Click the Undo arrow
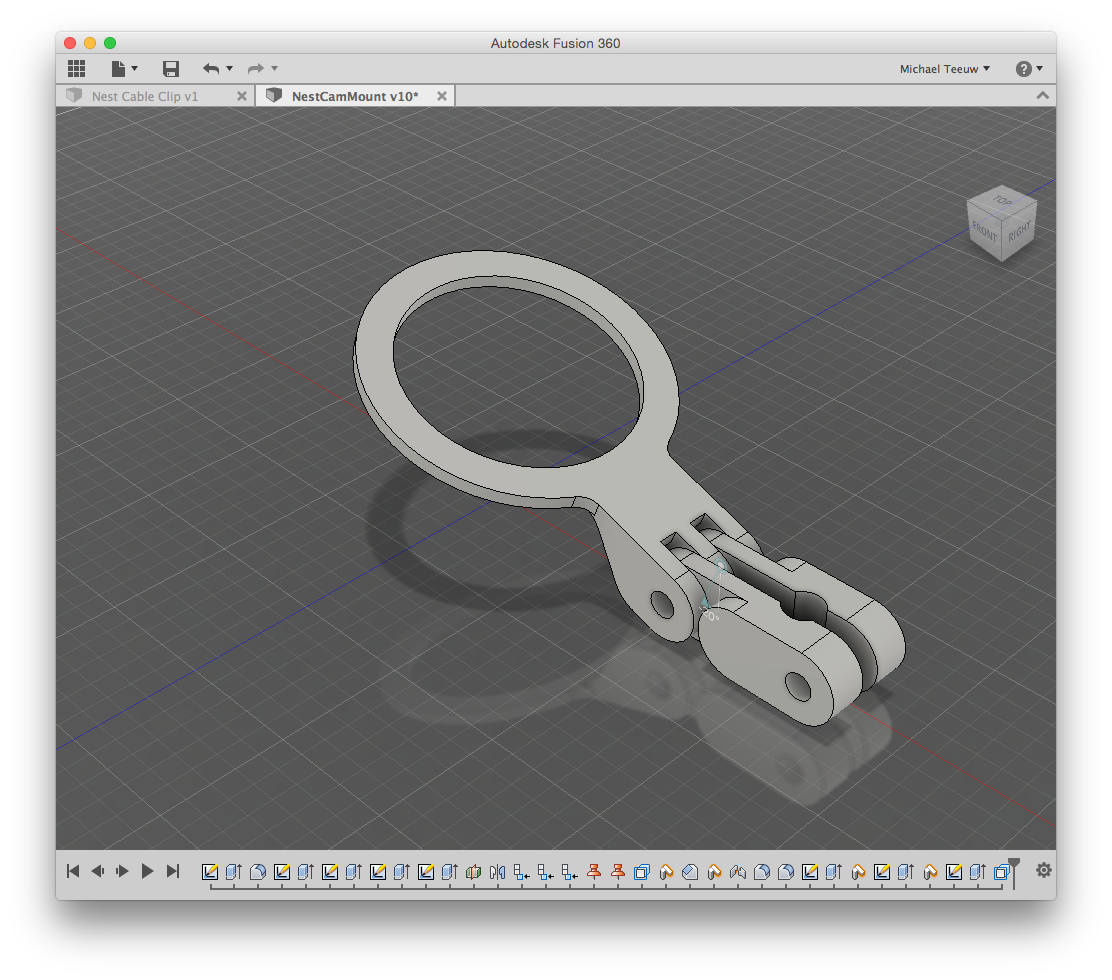1112x980 pixels. (210, 68)
